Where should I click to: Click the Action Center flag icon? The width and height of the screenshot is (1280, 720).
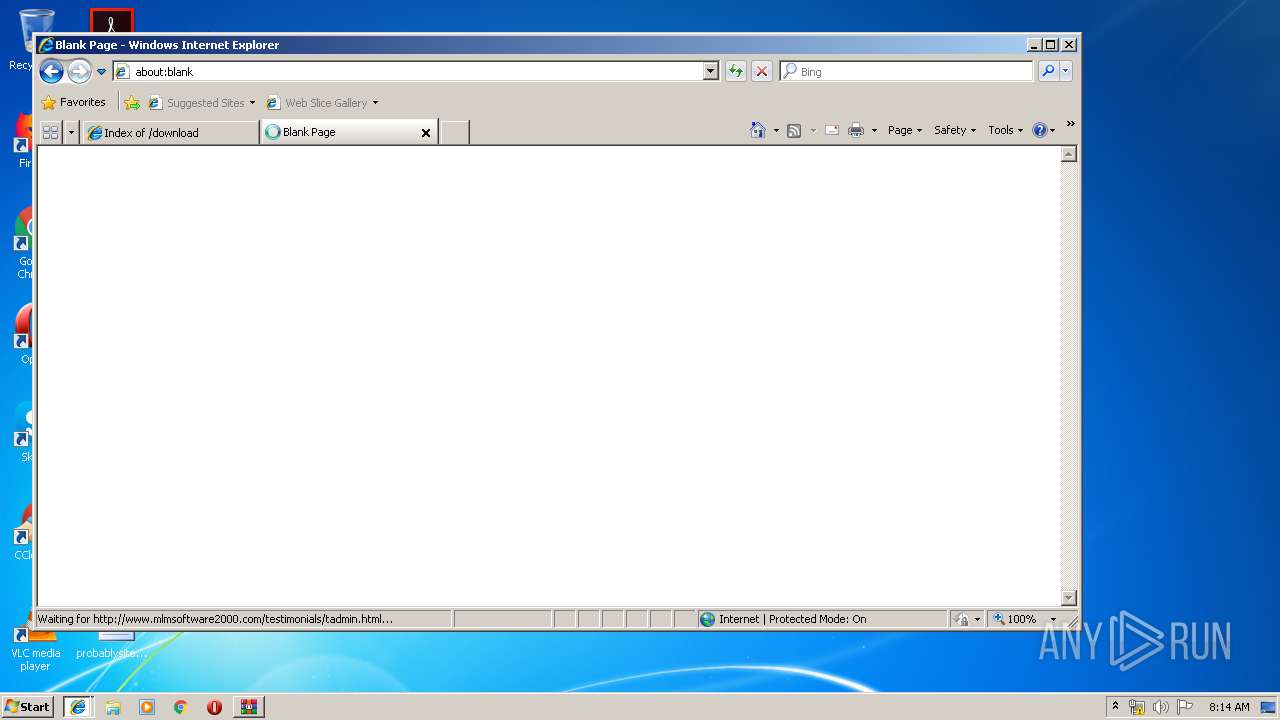[x=1185, y=706]
